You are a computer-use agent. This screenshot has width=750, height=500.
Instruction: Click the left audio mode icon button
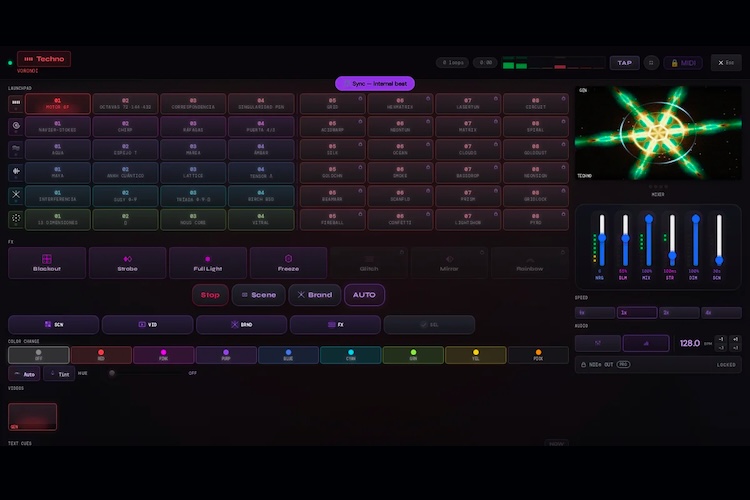598,343
